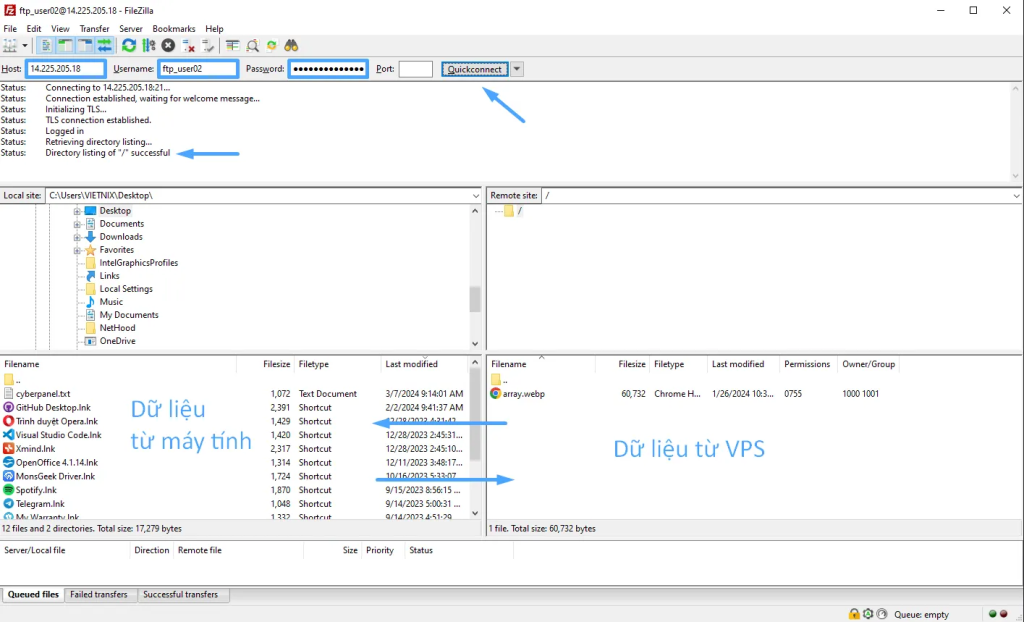Open the Quickconnect history dropdown arrow
Viewport: 1024px width, 622px height.
pyautogui.click(x=517, y=69)
